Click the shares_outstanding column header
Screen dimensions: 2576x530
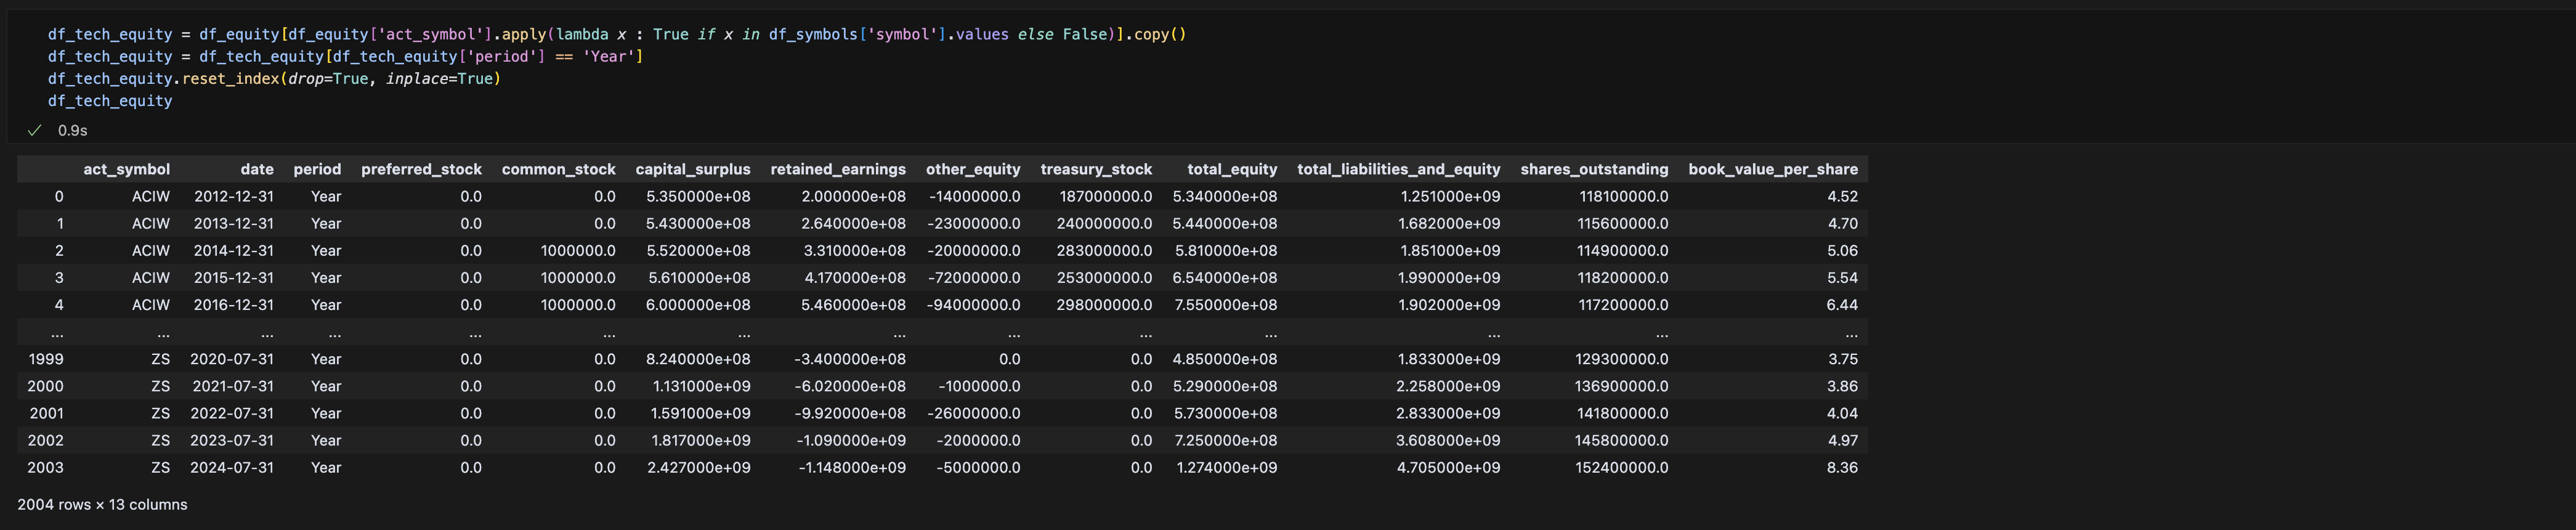pyautogui.click(x=1595, y=169)
